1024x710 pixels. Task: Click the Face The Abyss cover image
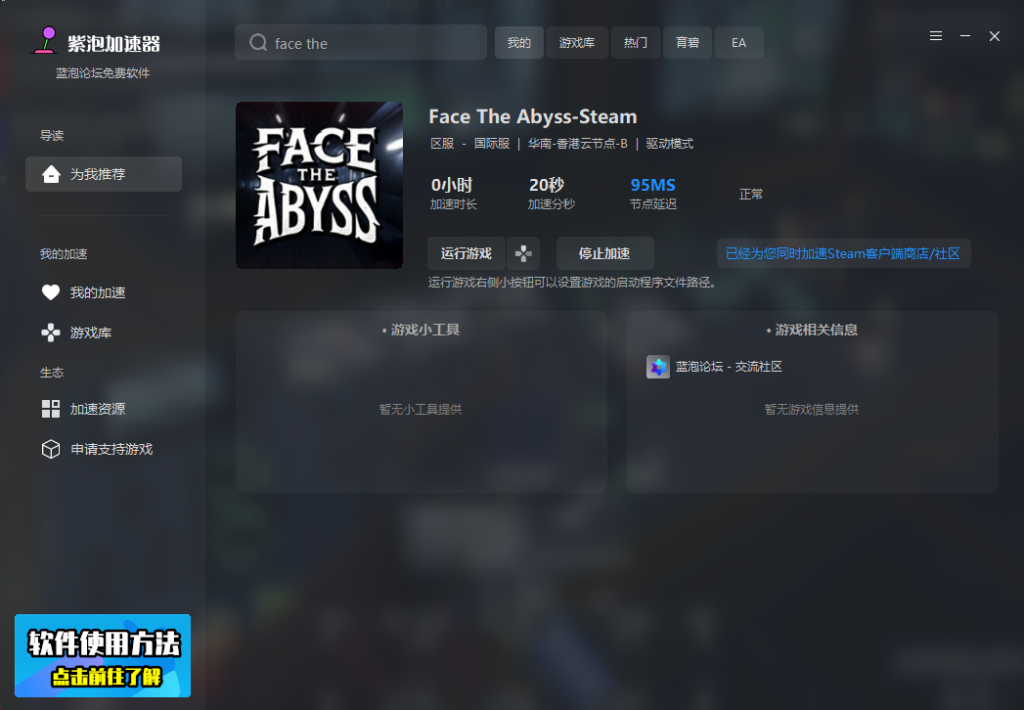pos(319,185)
